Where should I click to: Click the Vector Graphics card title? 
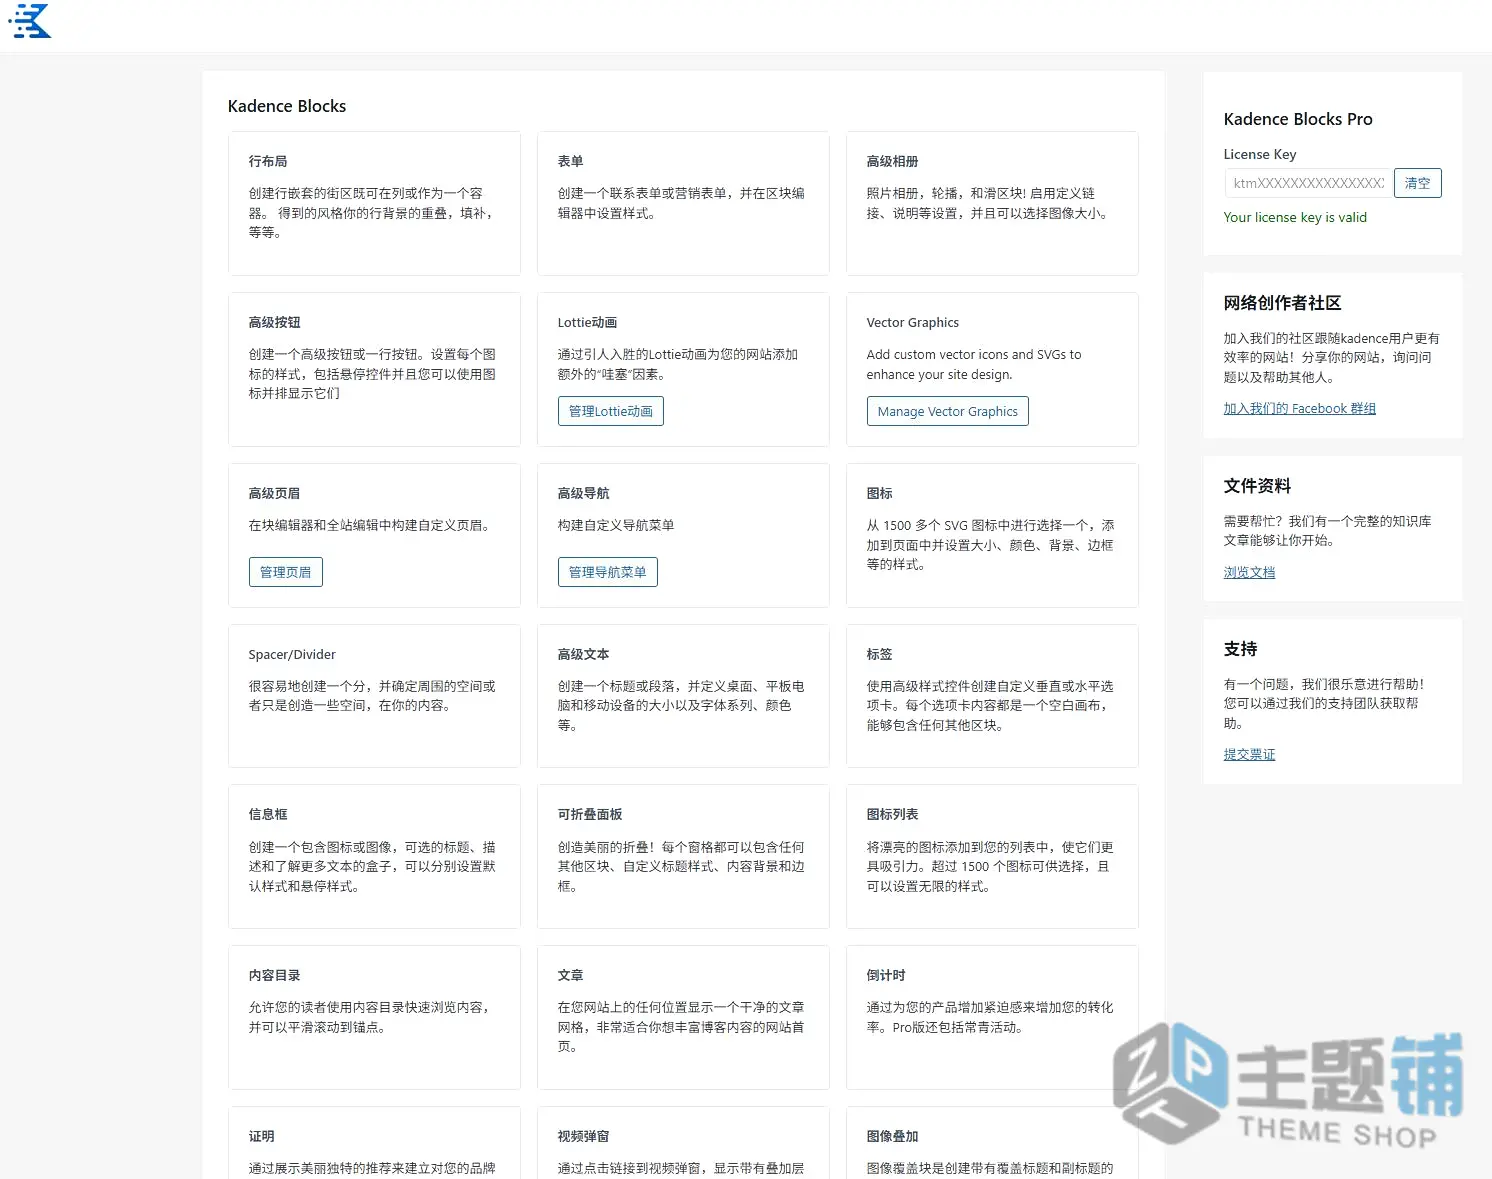(x=912, y=322)
